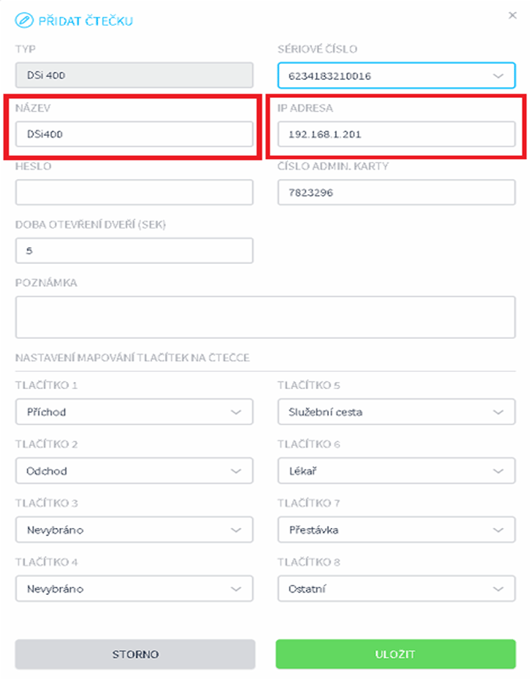Expand the Tlačítko 1 dropdown showing Příchod

coord(134,412)
